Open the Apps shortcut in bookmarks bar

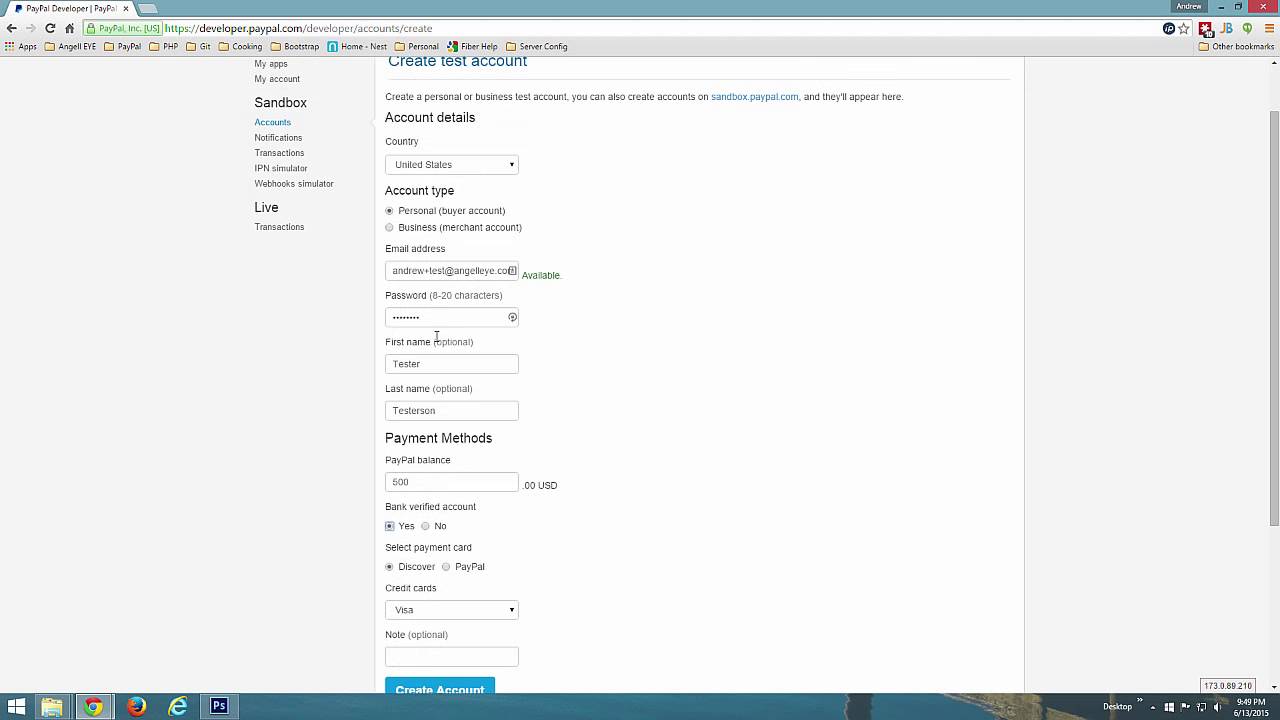click(21, 46)
